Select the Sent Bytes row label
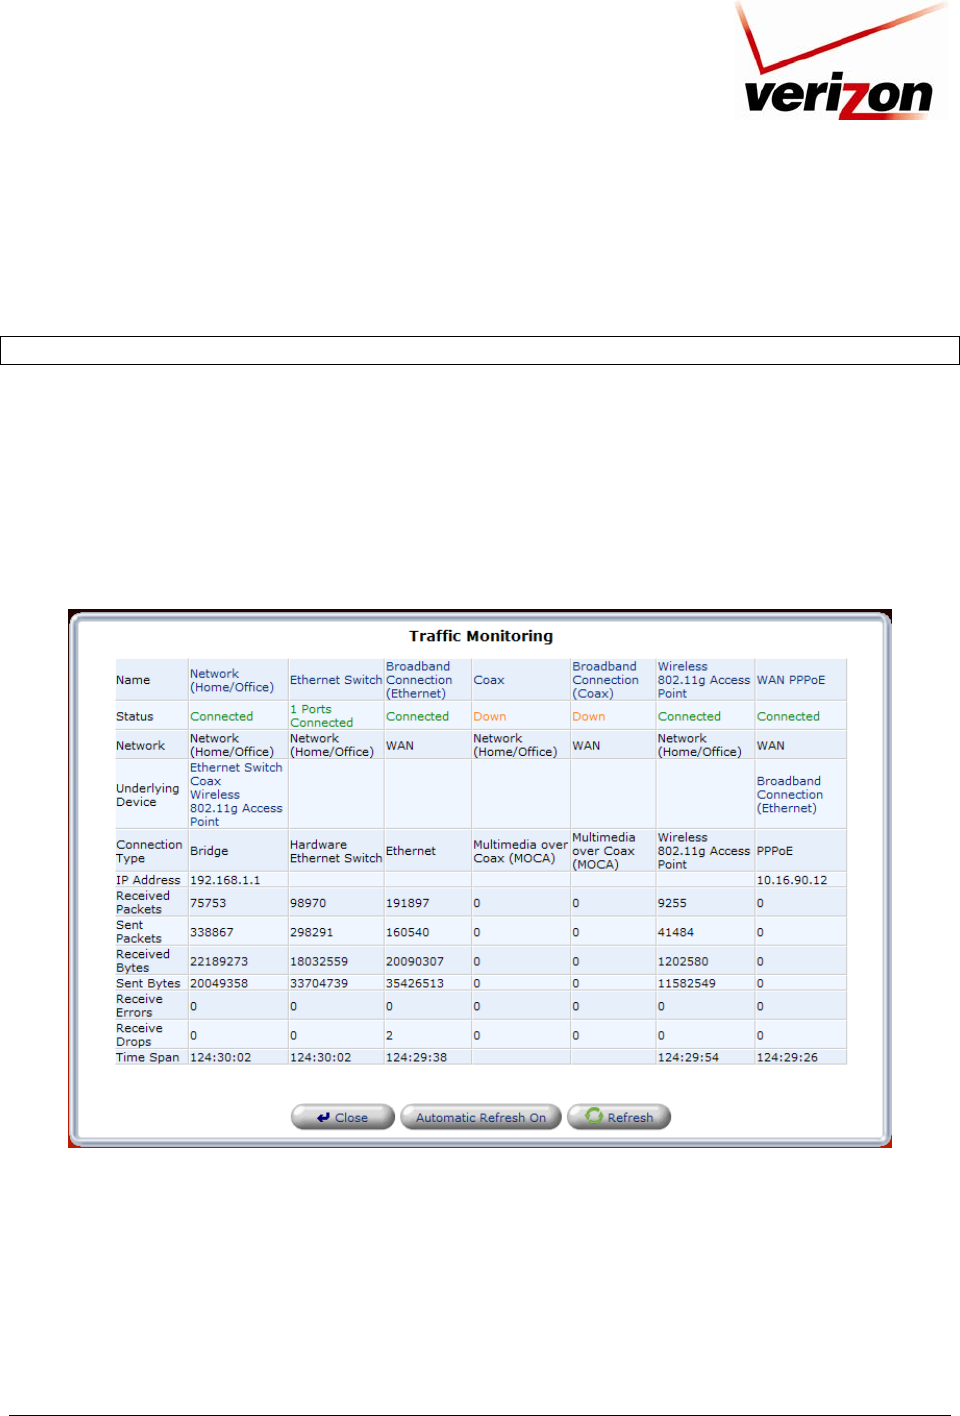The height and width of the screenshot is (1416, 960). click(x=148, y=983)
